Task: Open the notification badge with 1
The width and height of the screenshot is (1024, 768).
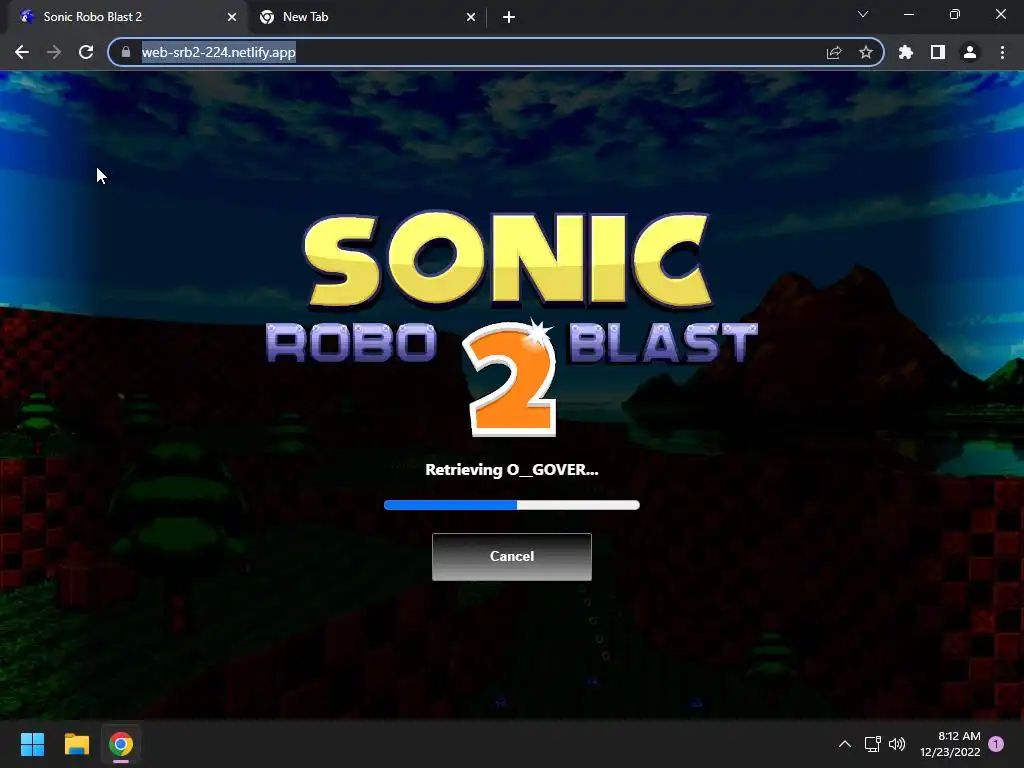Action: 996,744
